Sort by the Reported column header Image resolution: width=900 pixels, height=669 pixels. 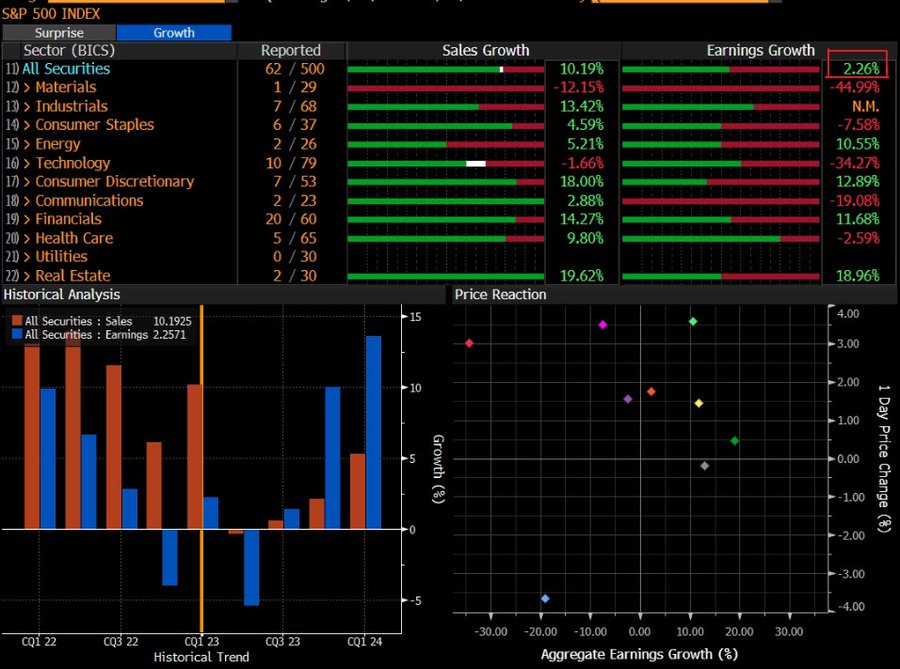[291, 50]
